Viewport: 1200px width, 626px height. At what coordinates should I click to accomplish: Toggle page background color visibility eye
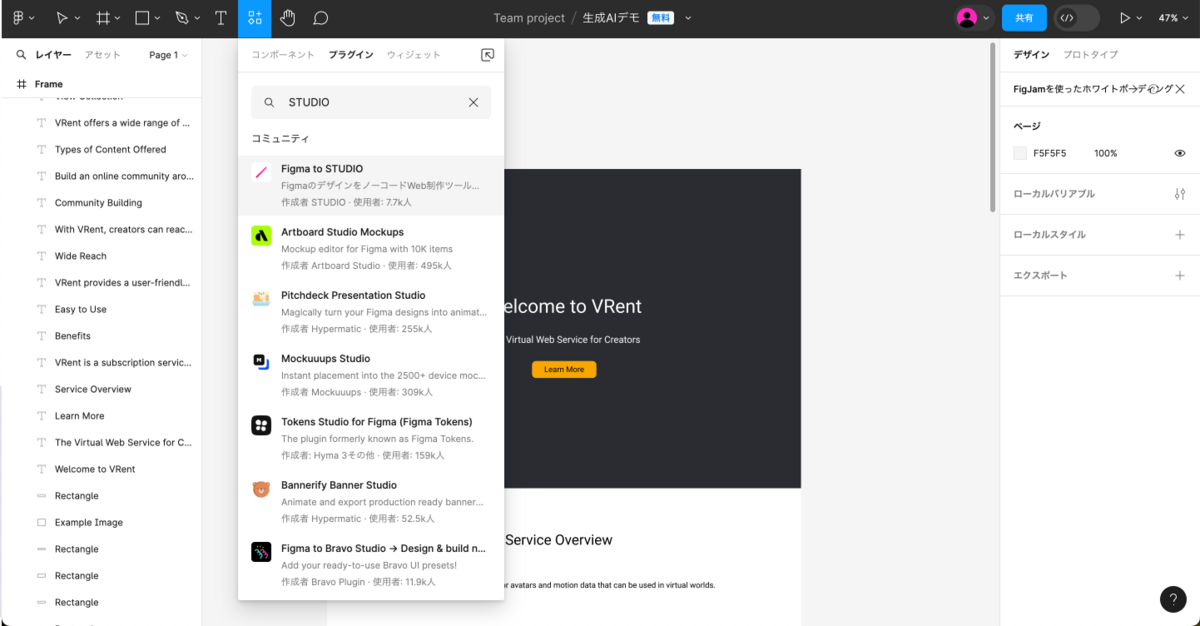(1180, 153)
